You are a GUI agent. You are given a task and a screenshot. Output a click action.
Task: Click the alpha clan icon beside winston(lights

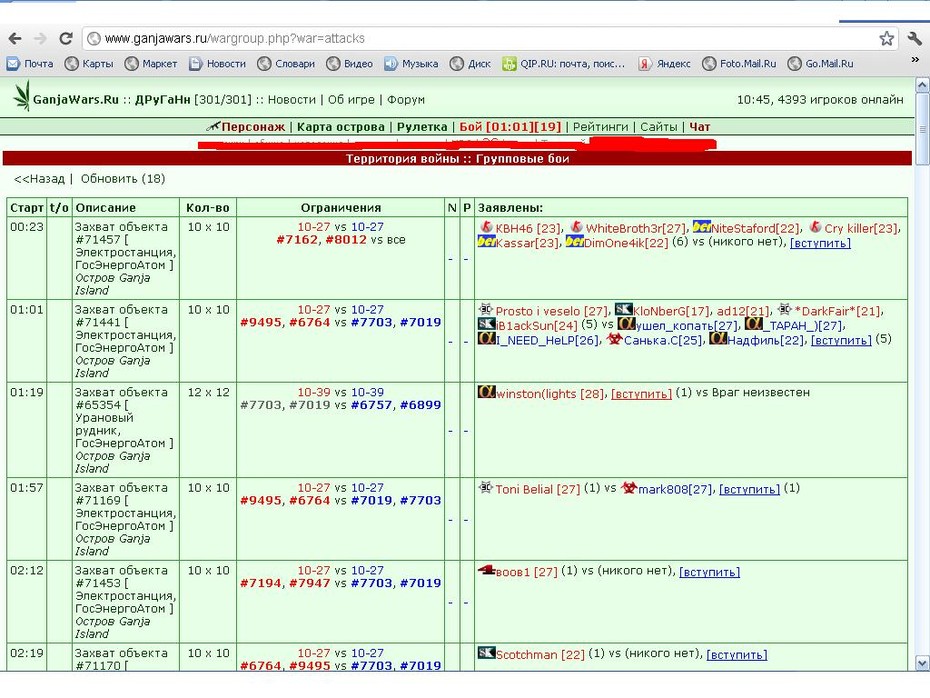(x=486, y=392)
